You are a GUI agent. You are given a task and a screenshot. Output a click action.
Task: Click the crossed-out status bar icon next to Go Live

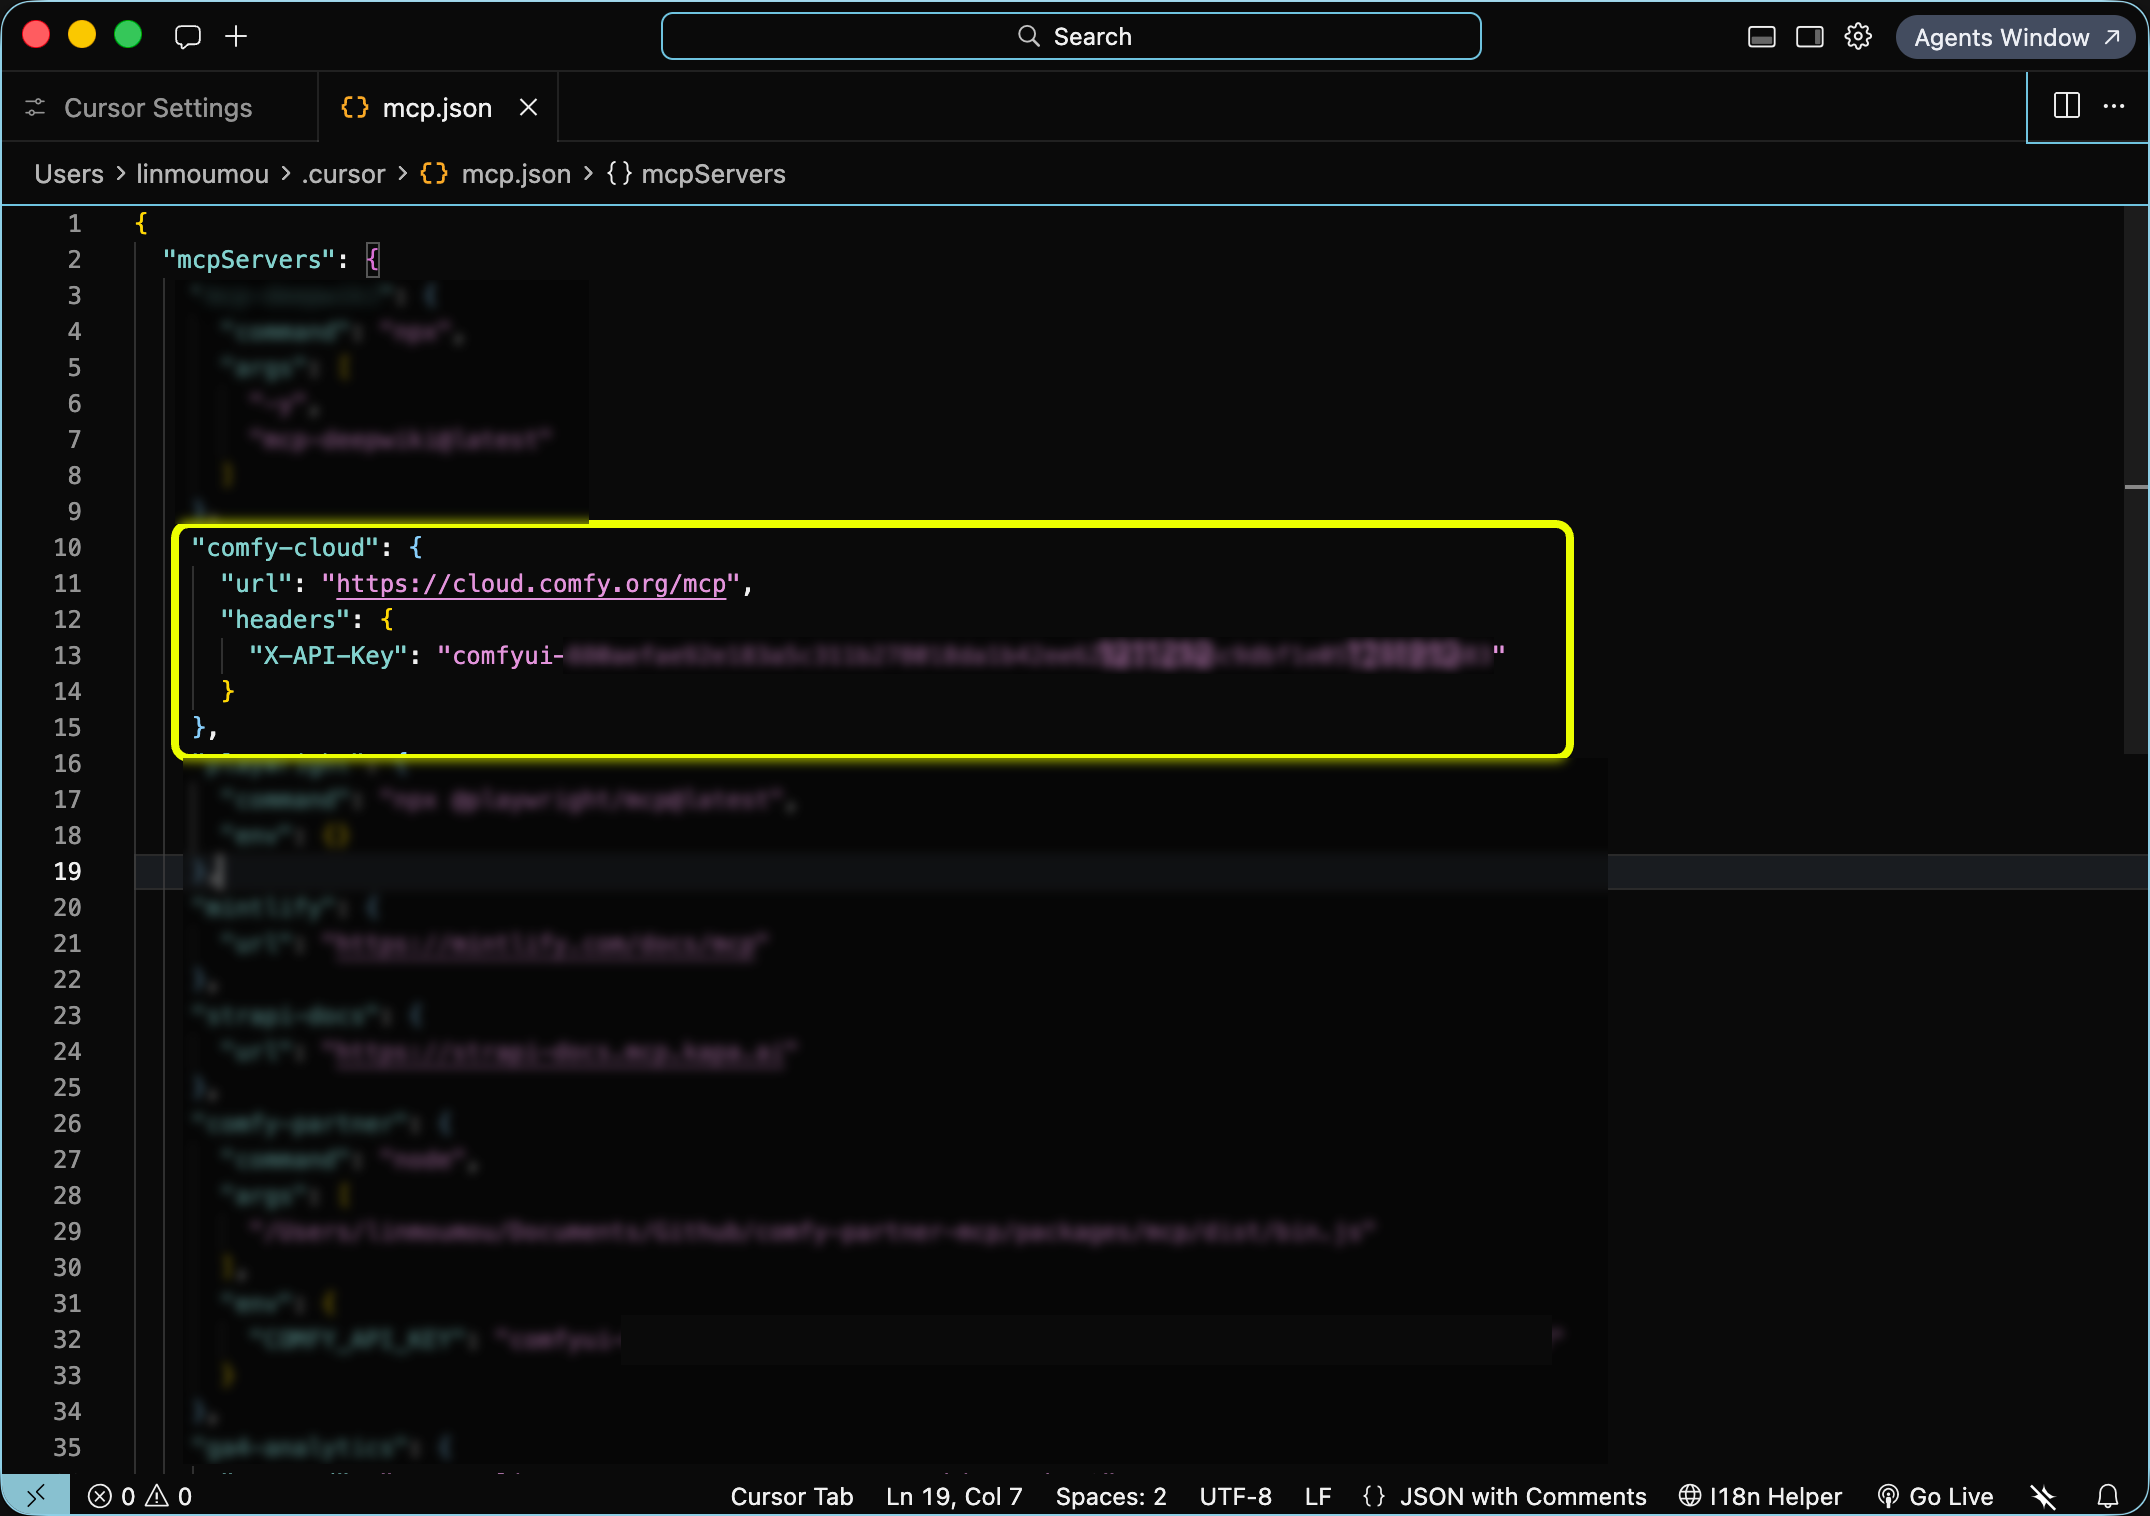tap(2043, 1496)
